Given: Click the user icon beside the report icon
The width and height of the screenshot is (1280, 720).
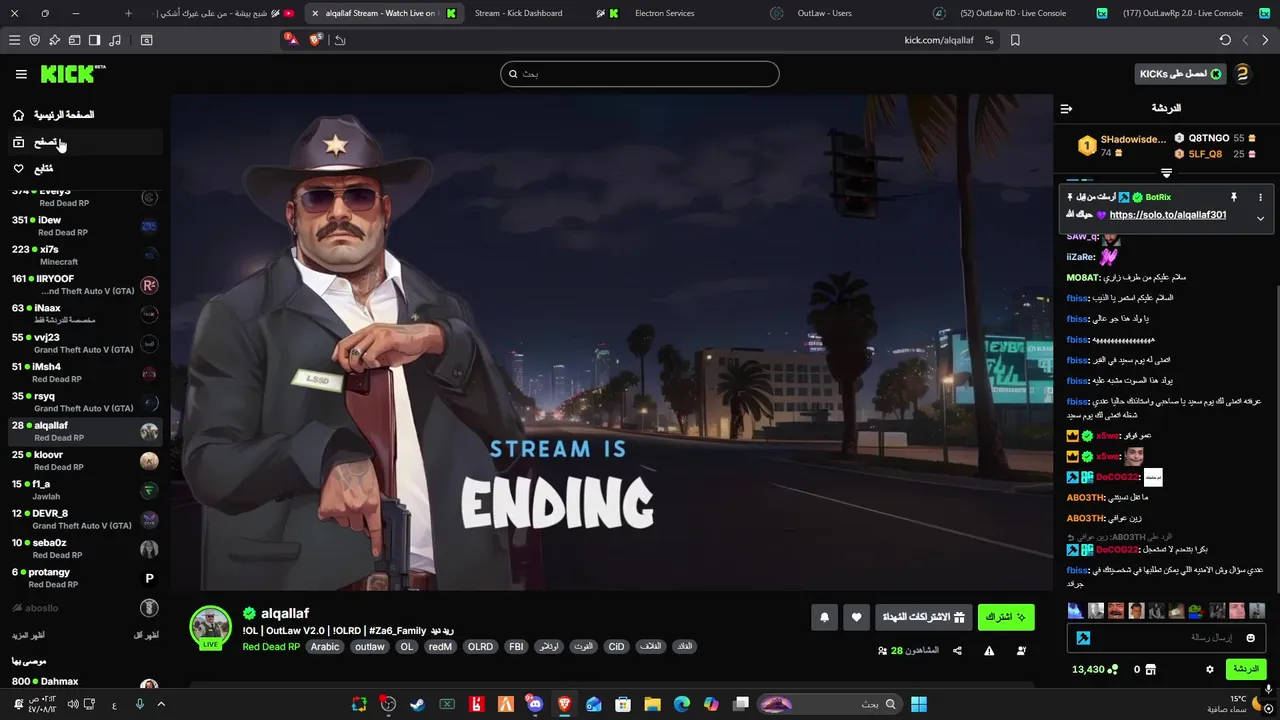Looking at the screenshot, I should [x=1021, y=651].
